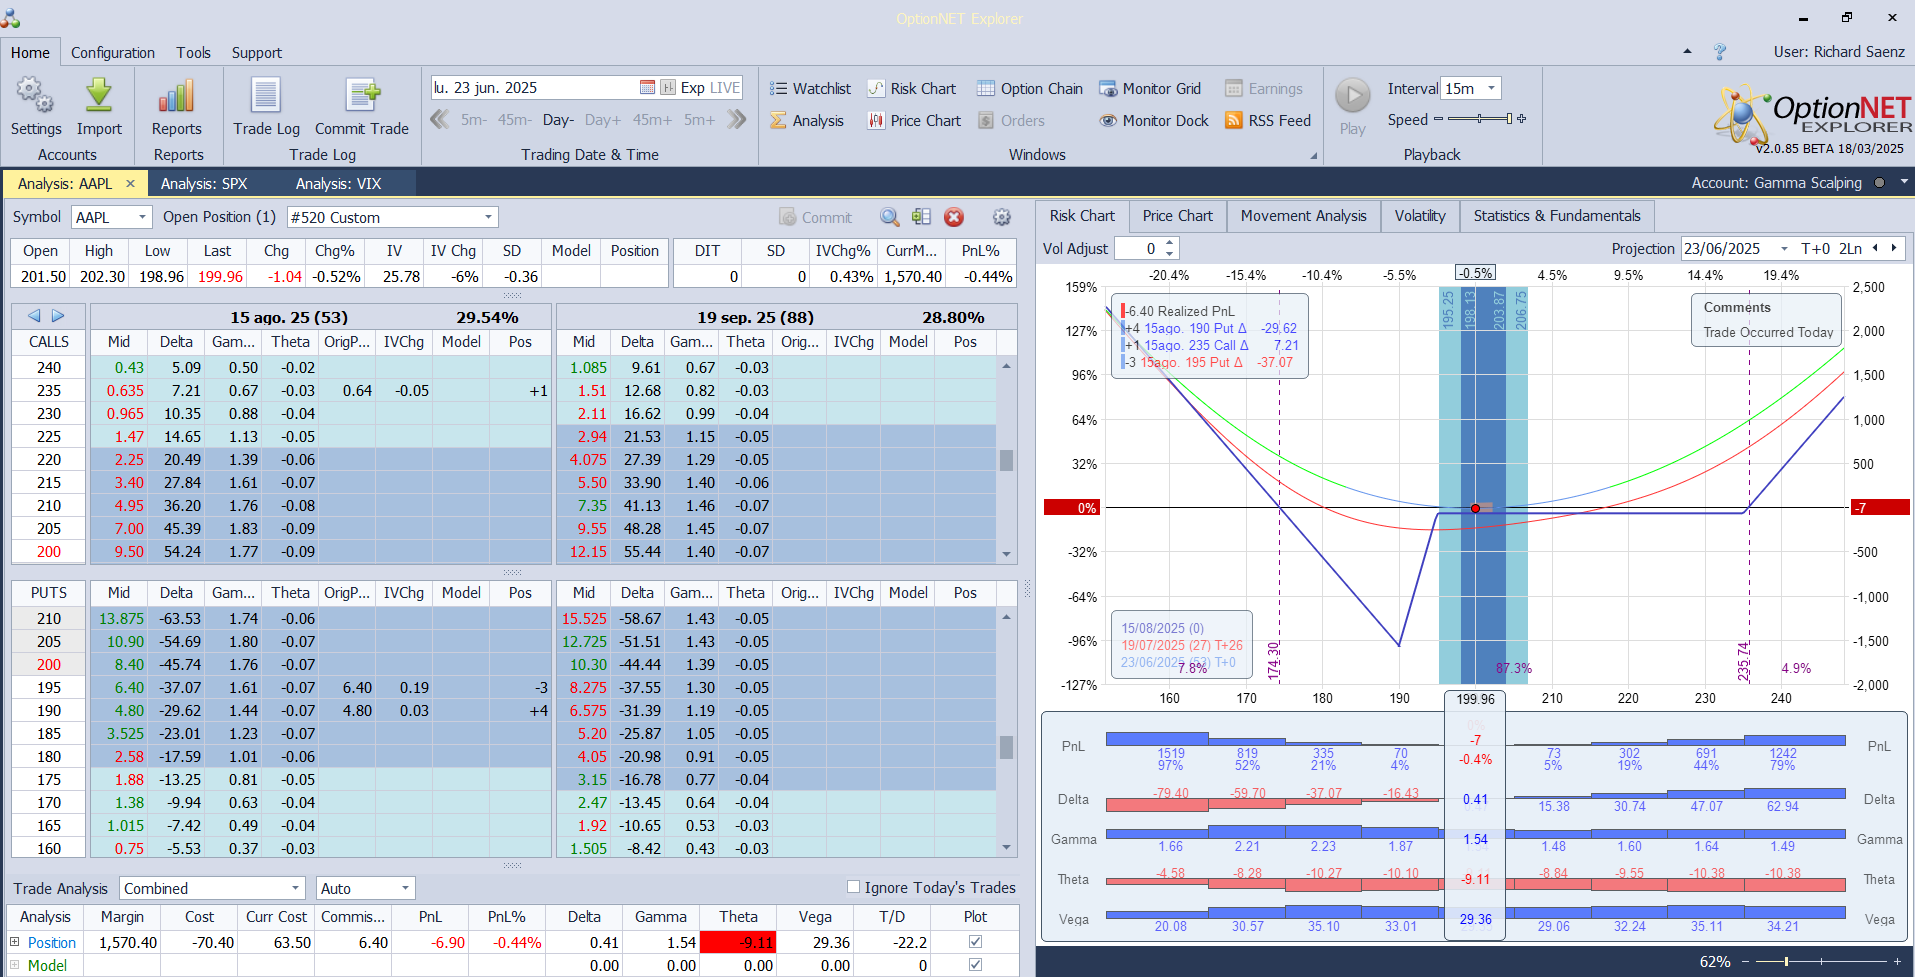Expand the Position row in analysis table

15,942
